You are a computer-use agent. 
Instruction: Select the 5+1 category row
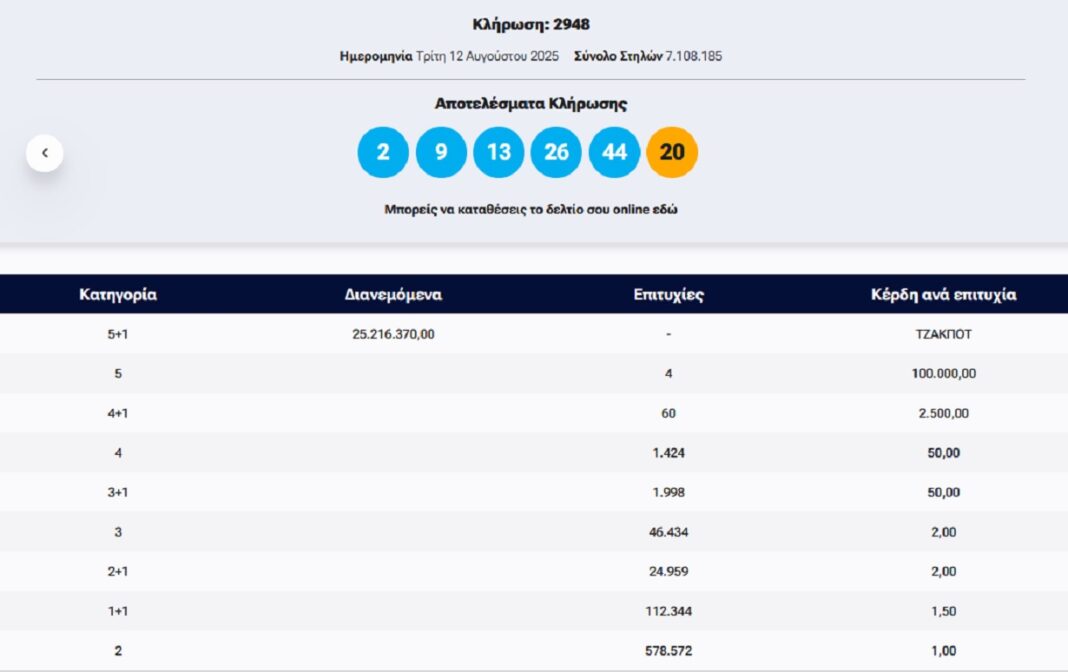(118, 334)
